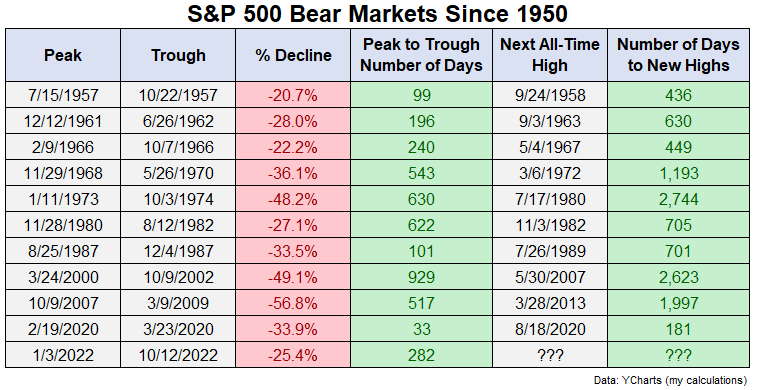
Task: Select the 10/9/2002 trough cell
Action: (178, 277)
